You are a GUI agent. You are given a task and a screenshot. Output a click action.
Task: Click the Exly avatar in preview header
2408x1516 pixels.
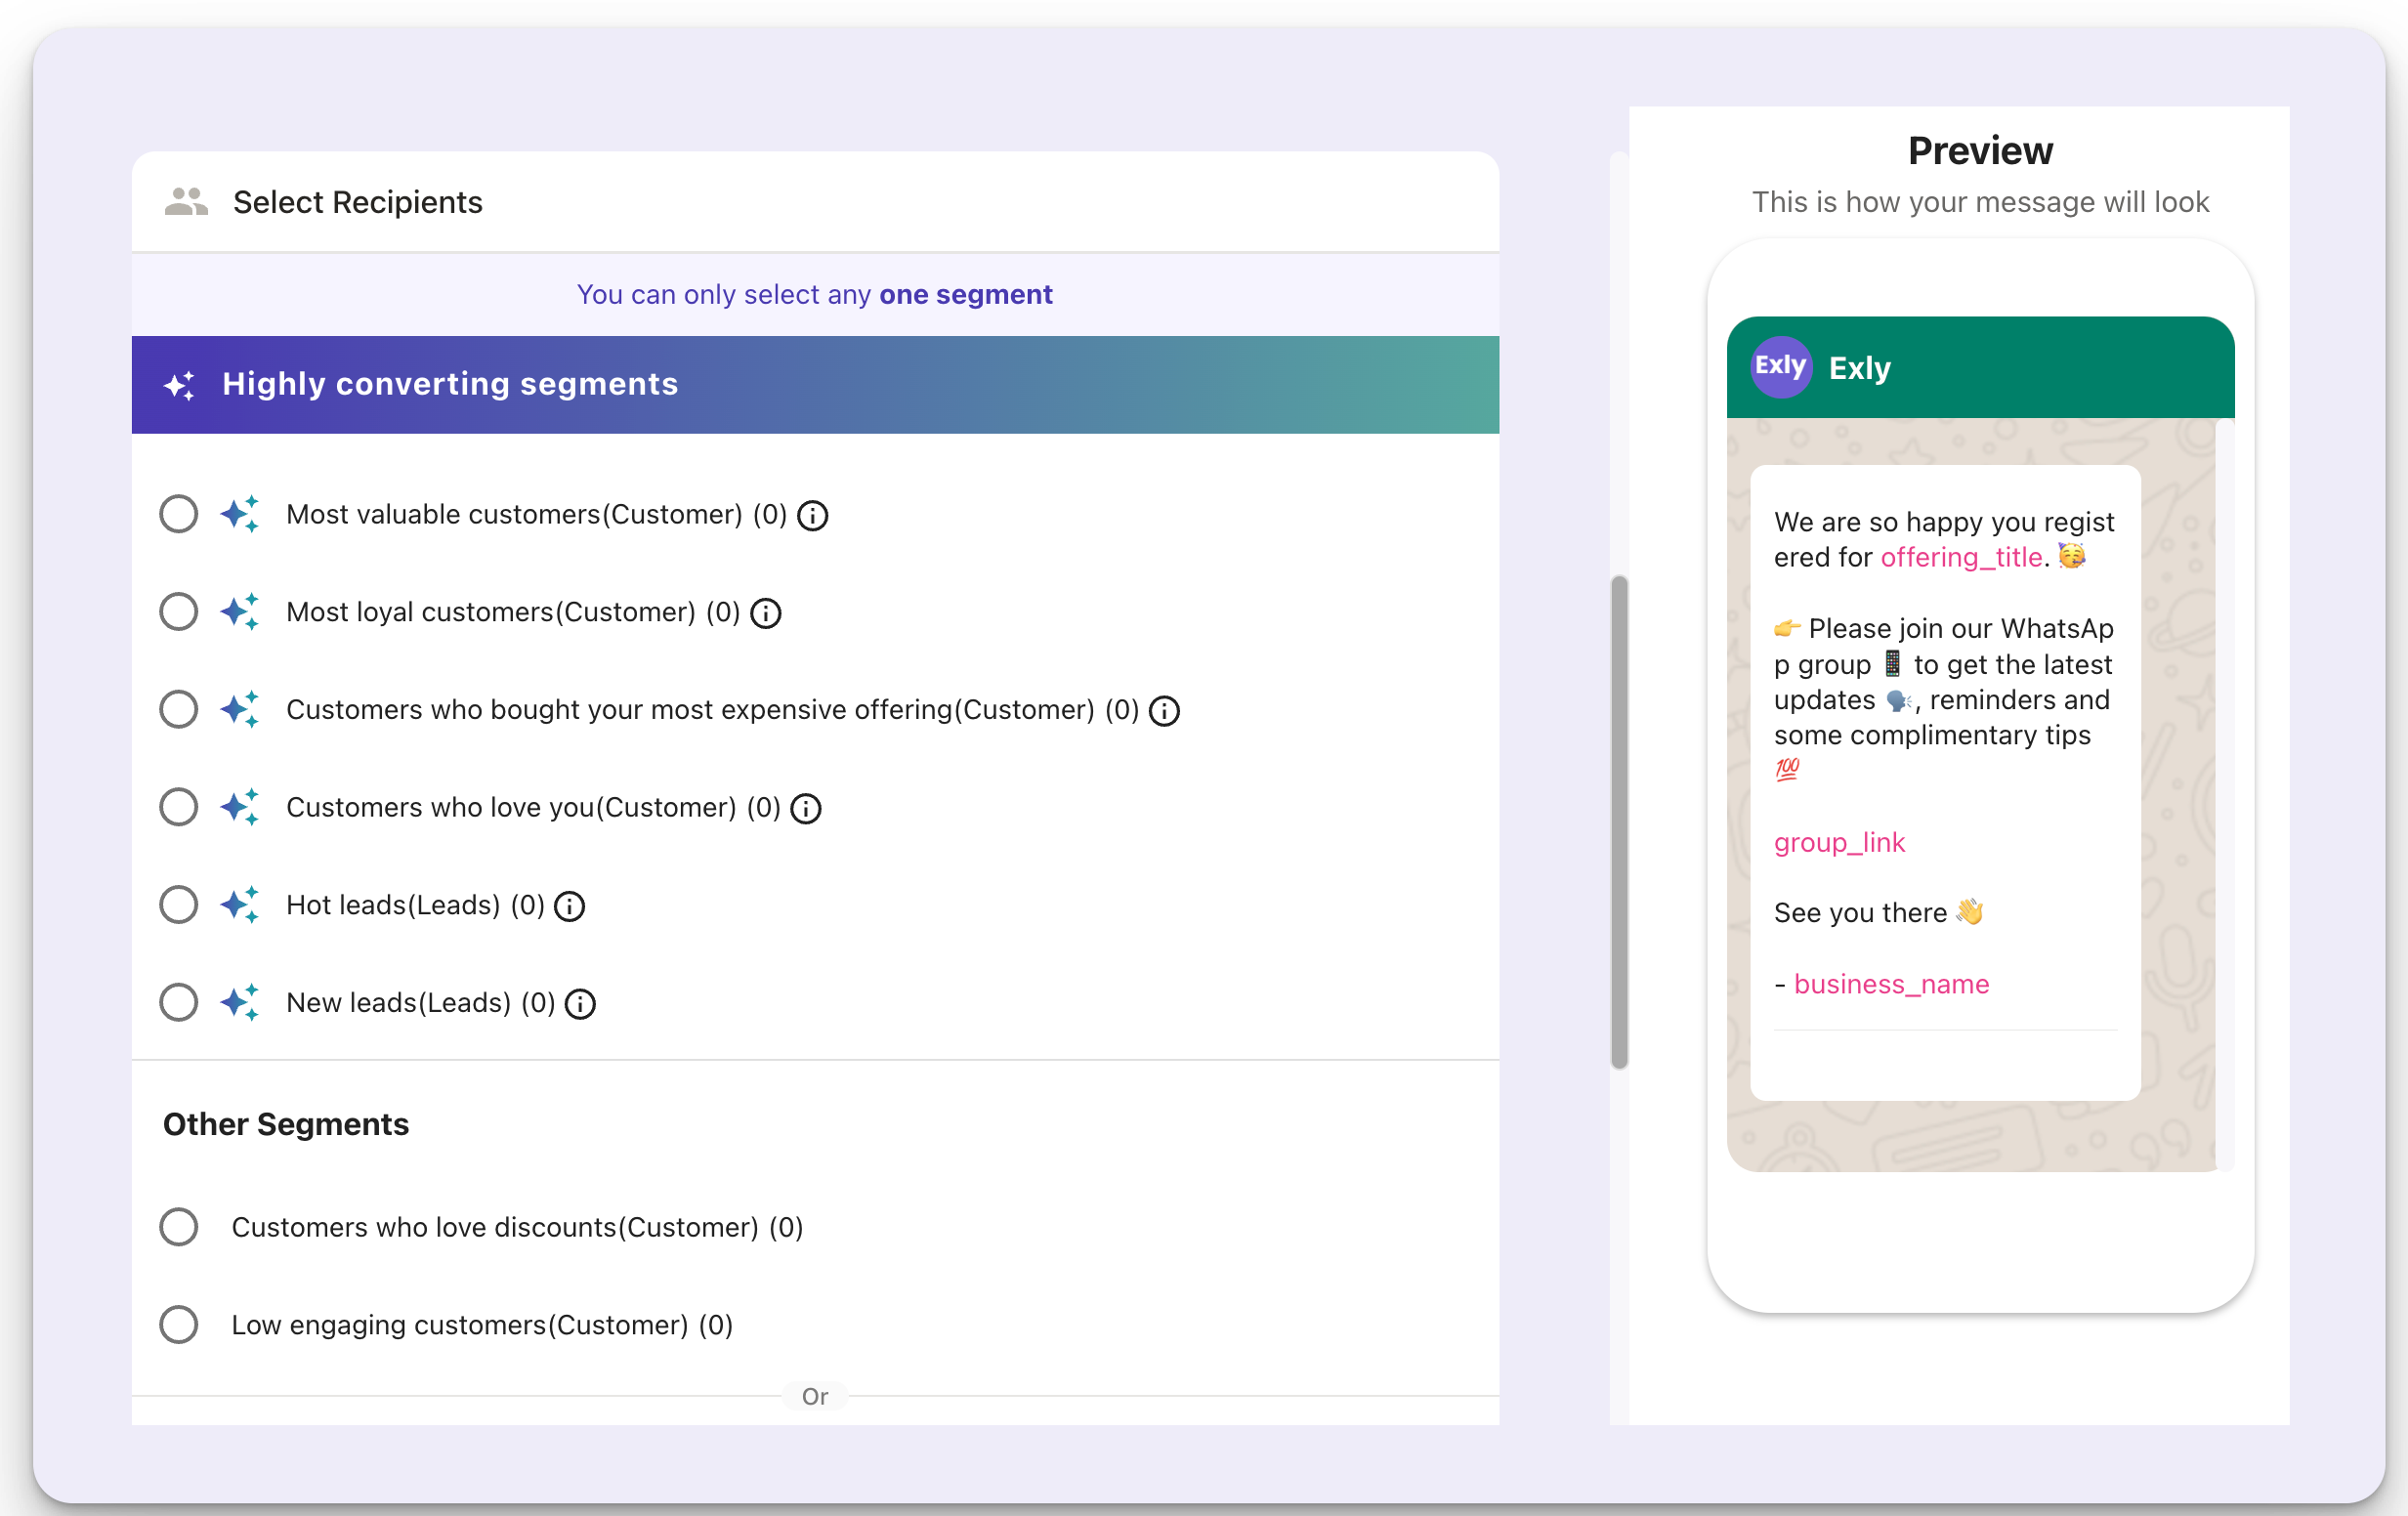(1781, 367)
